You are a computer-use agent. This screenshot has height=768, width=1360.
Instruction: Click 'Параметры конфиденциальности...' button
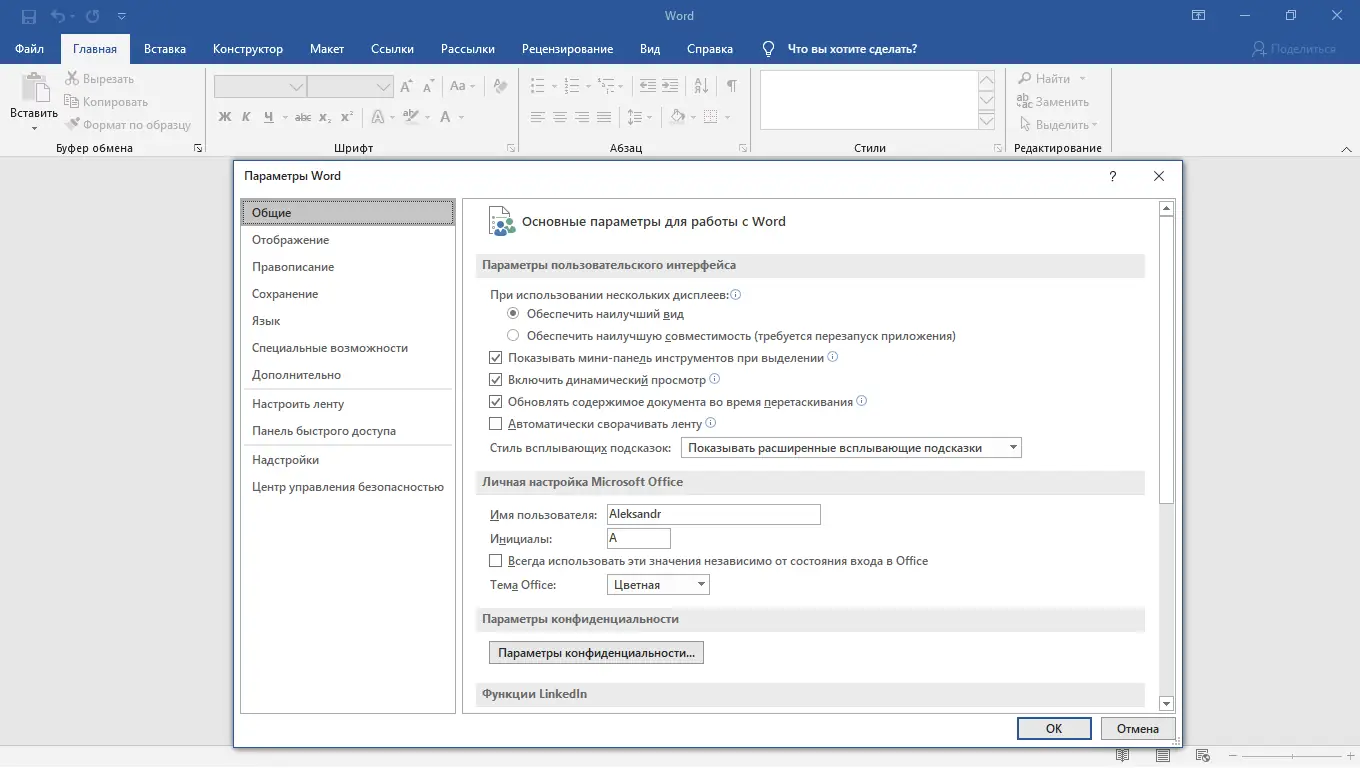pyautogui.click(x=597, y=653)
